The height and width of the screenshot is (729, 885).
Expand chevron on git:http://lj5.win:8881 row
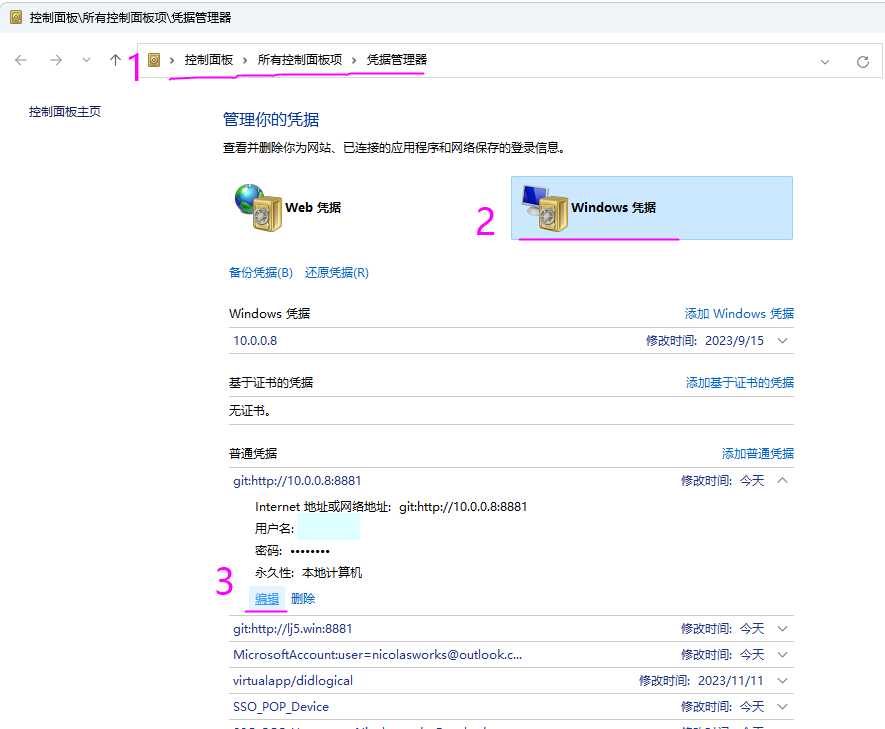click(782, 629)
